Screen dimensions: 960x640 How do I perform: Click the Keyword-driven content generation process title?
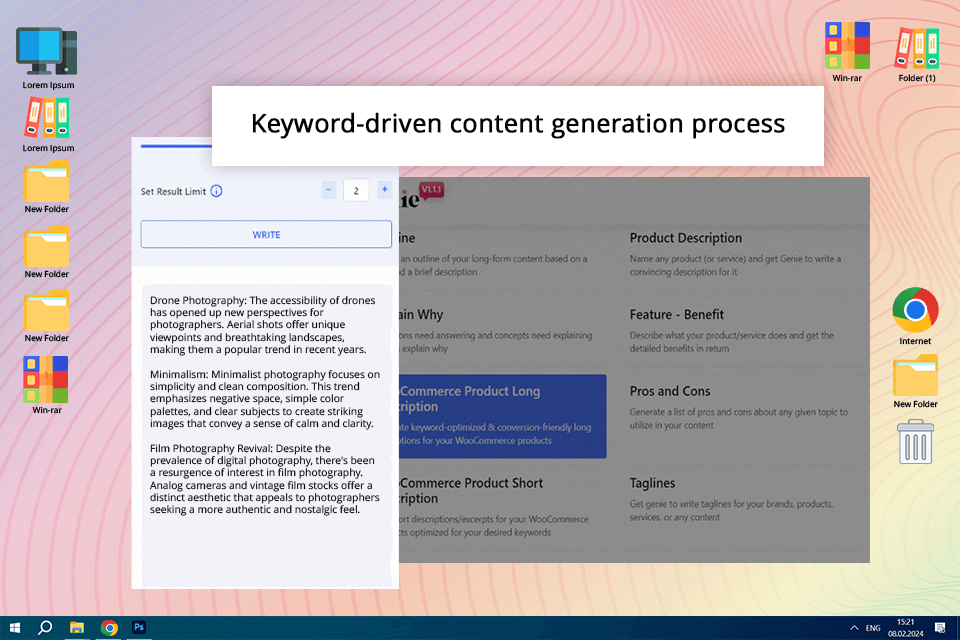pyautogui.click(x=518, y=124)
